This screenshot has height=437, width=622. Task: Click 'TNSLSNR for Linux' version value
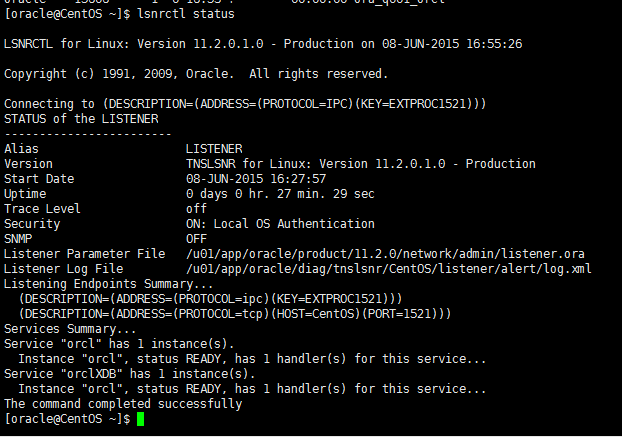[361, 164]
